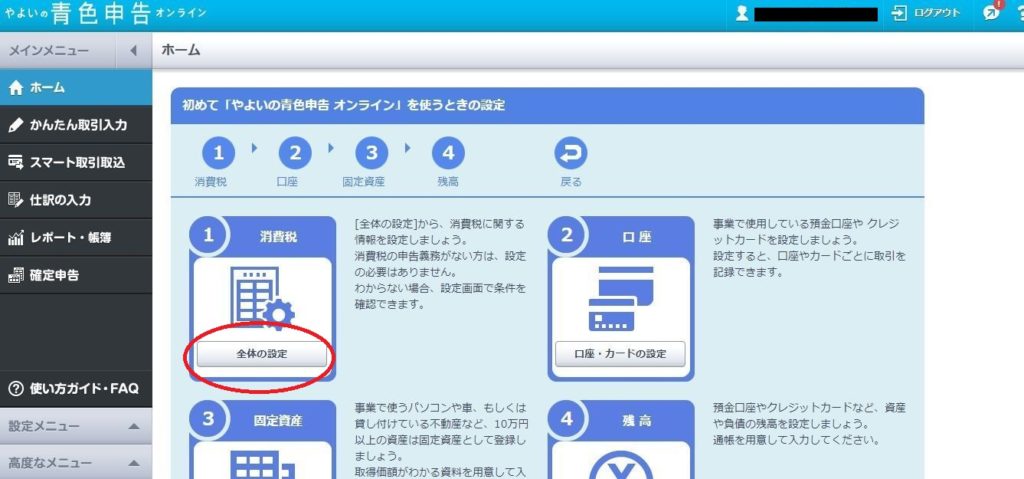Open 確定申告 in the sidebar
Image resolution: width=1024 pixels, height=479 pixels.
(x=76, y=275)
